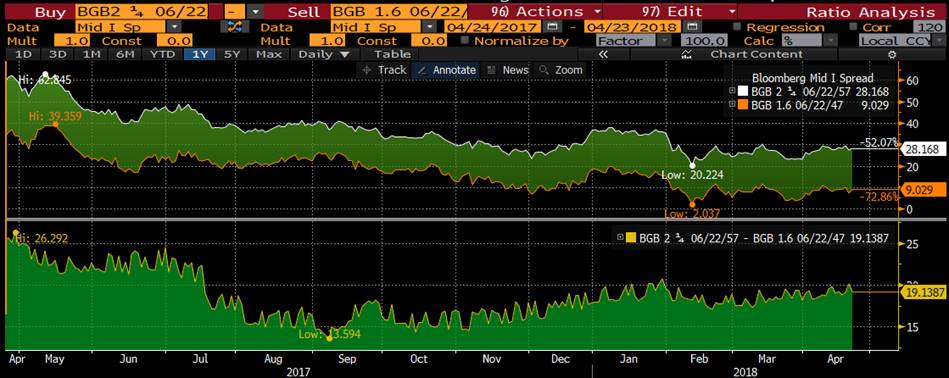The height and width of the screenshot is (378, 949).
Task: Activate the Track crosshair tool
Action: coord(384,70)
